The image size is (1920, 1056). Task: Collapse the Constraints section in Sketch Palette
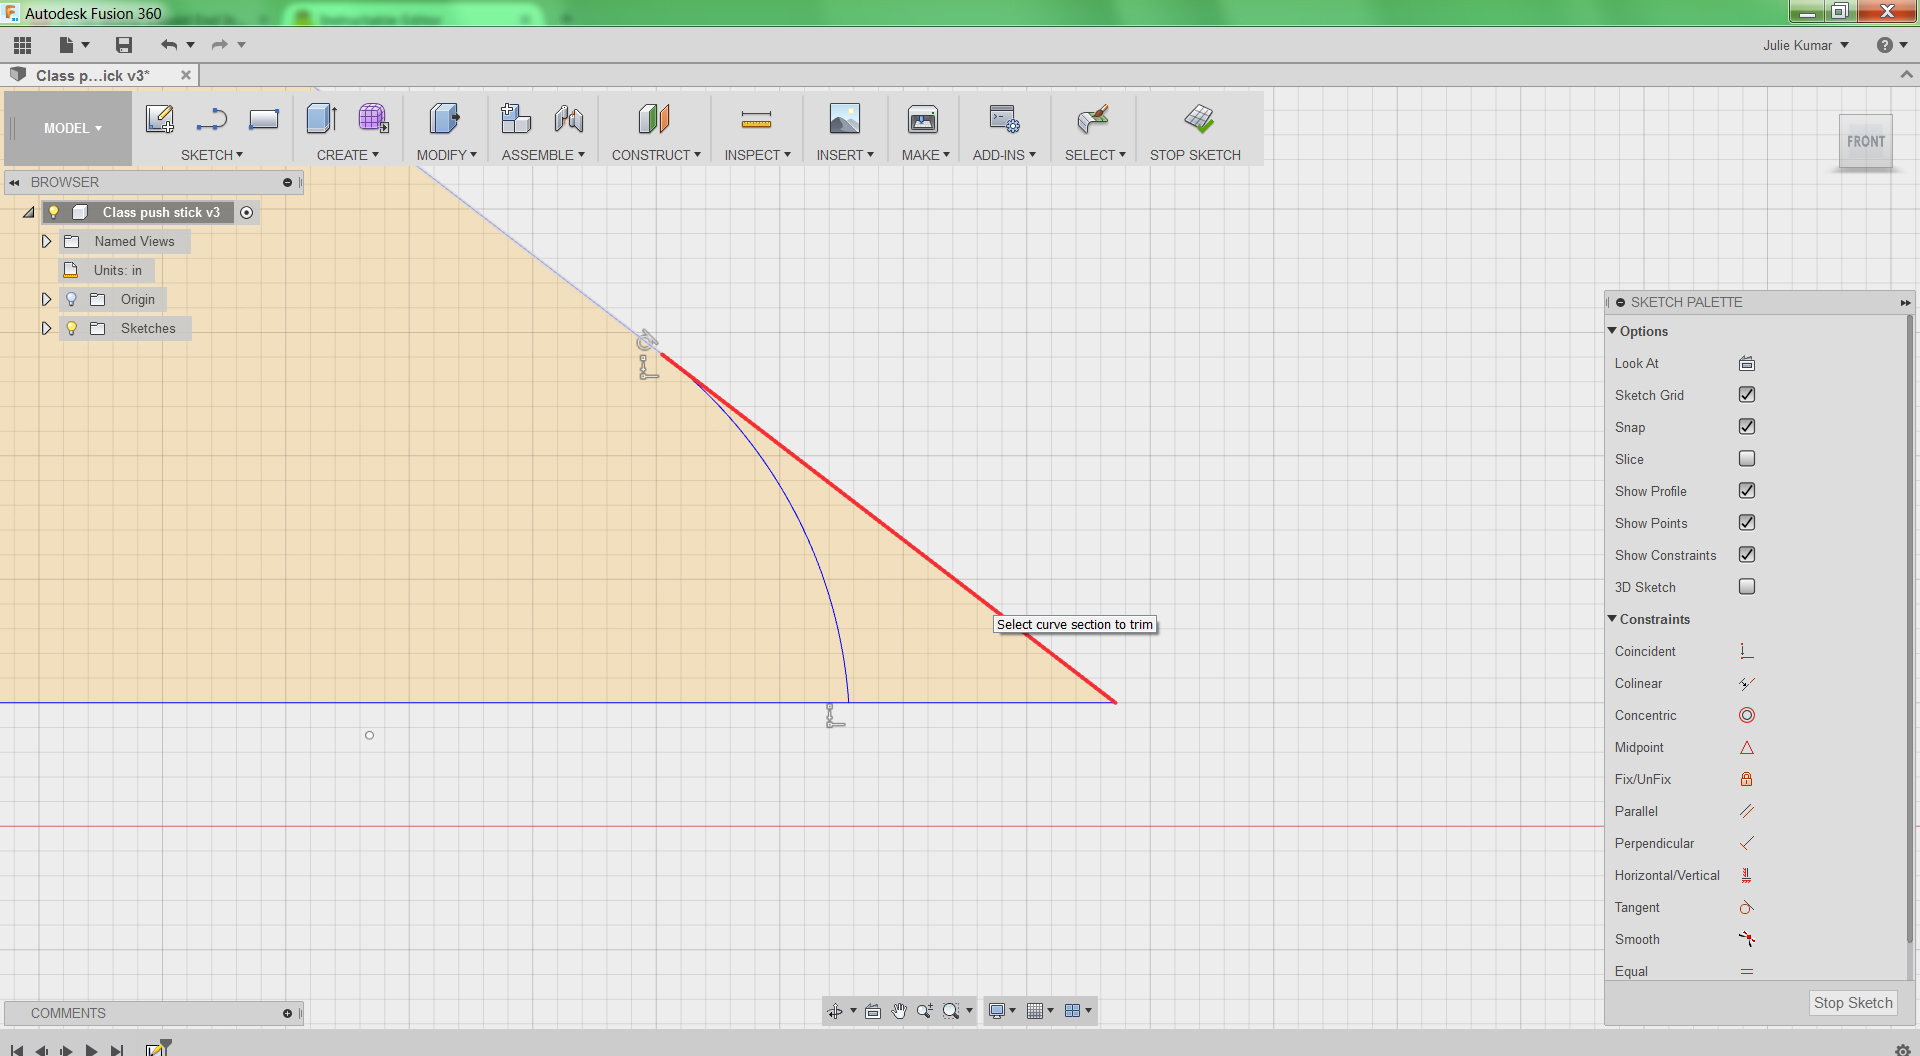click(x=1612, y=619)
